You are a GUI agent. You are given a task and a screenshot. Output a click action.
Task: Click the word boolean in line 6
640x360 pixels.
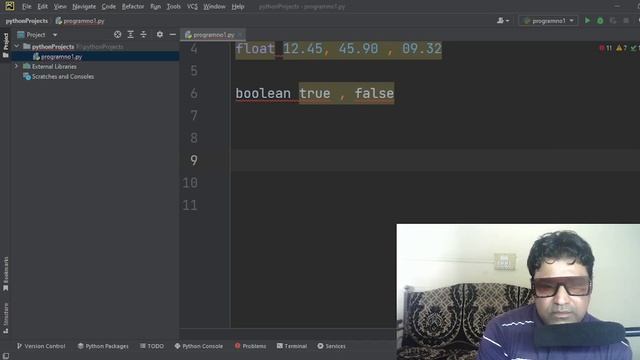[263, 93]
